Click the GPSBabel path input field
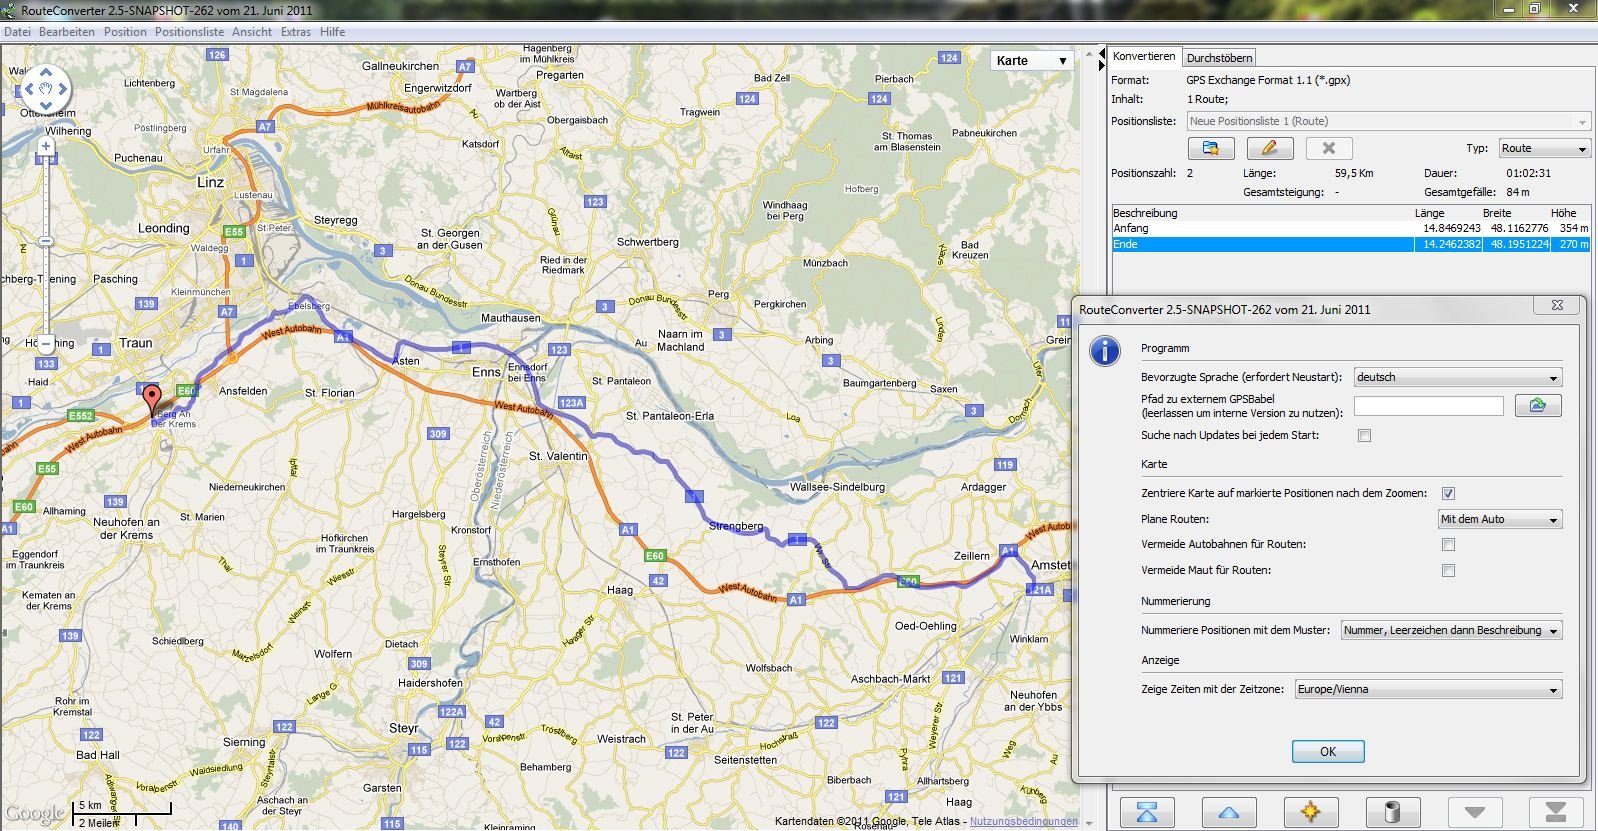Screen dimensions: 1598x831 [1428, 405]
